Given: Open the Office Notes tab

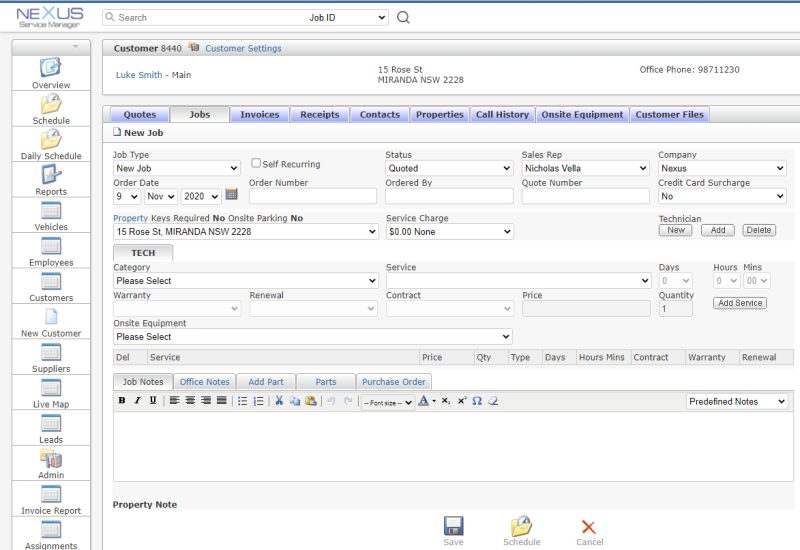Looking at the screenshot, I should pos(205,382).
